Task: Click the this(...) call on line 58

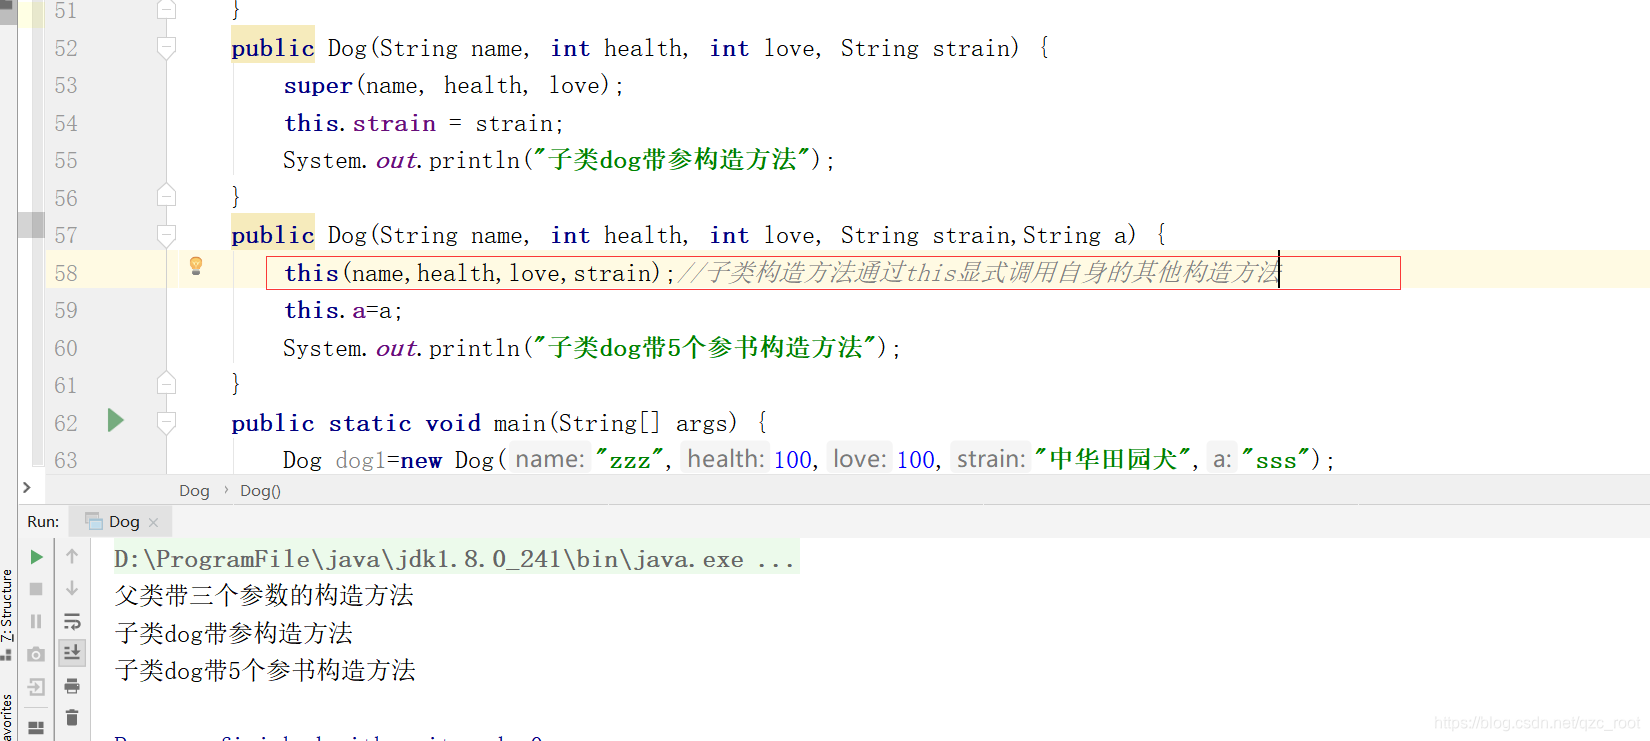Action: pyautogui.click(x=479, y=273)
